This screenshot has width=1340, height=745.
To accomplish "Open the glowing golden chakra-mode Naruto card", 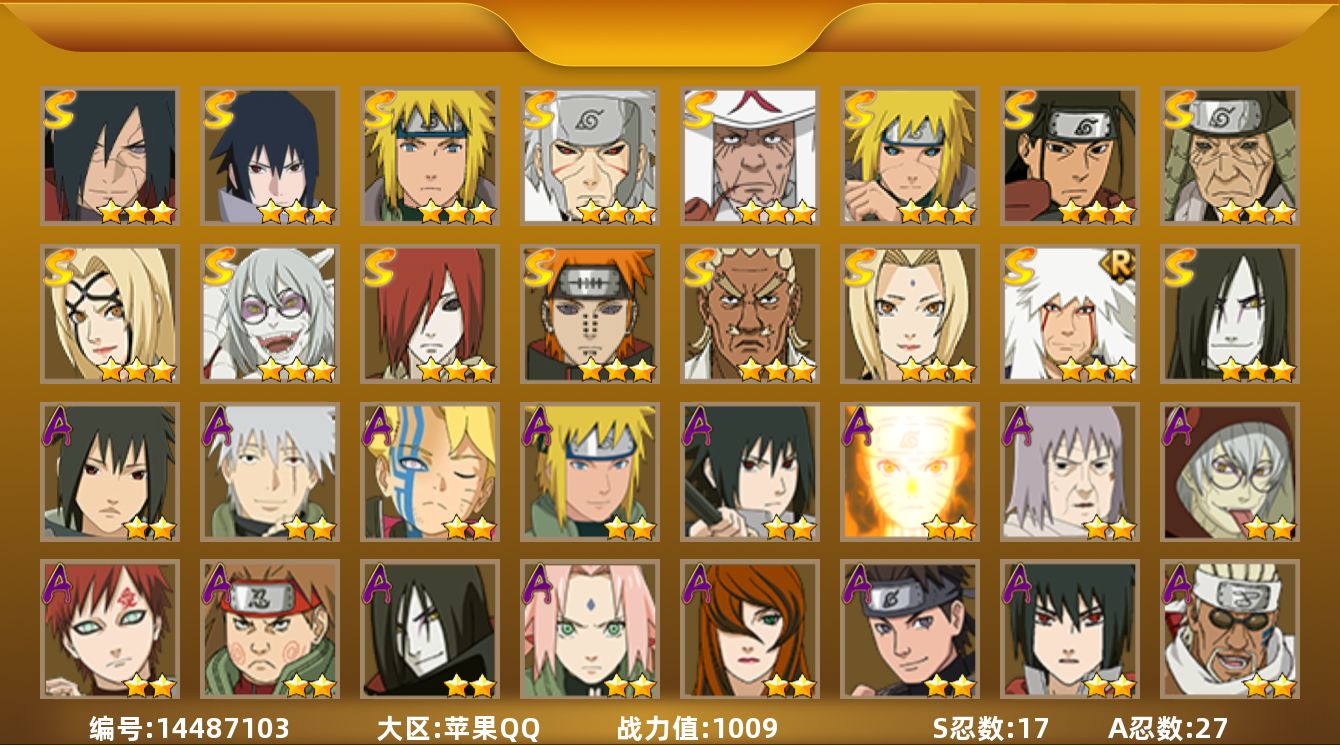I will coord(910,472).
